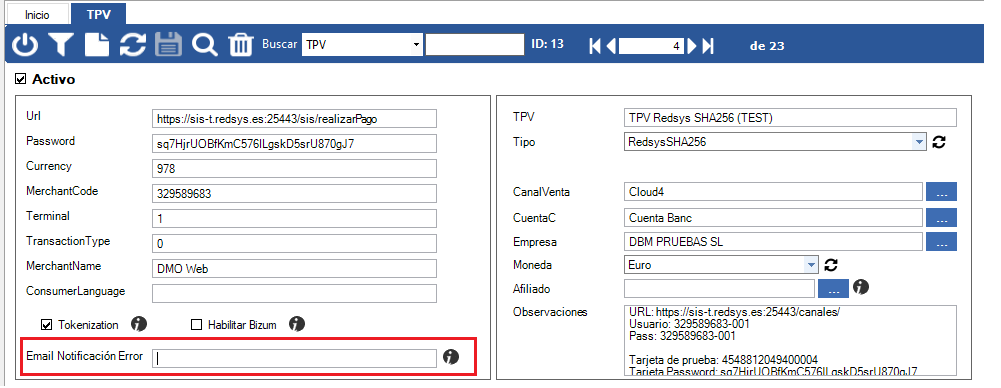Viewport: 1001px width, 388px height.
Task: Browse CanalVenta with ellipsis button
Action: 942,191
